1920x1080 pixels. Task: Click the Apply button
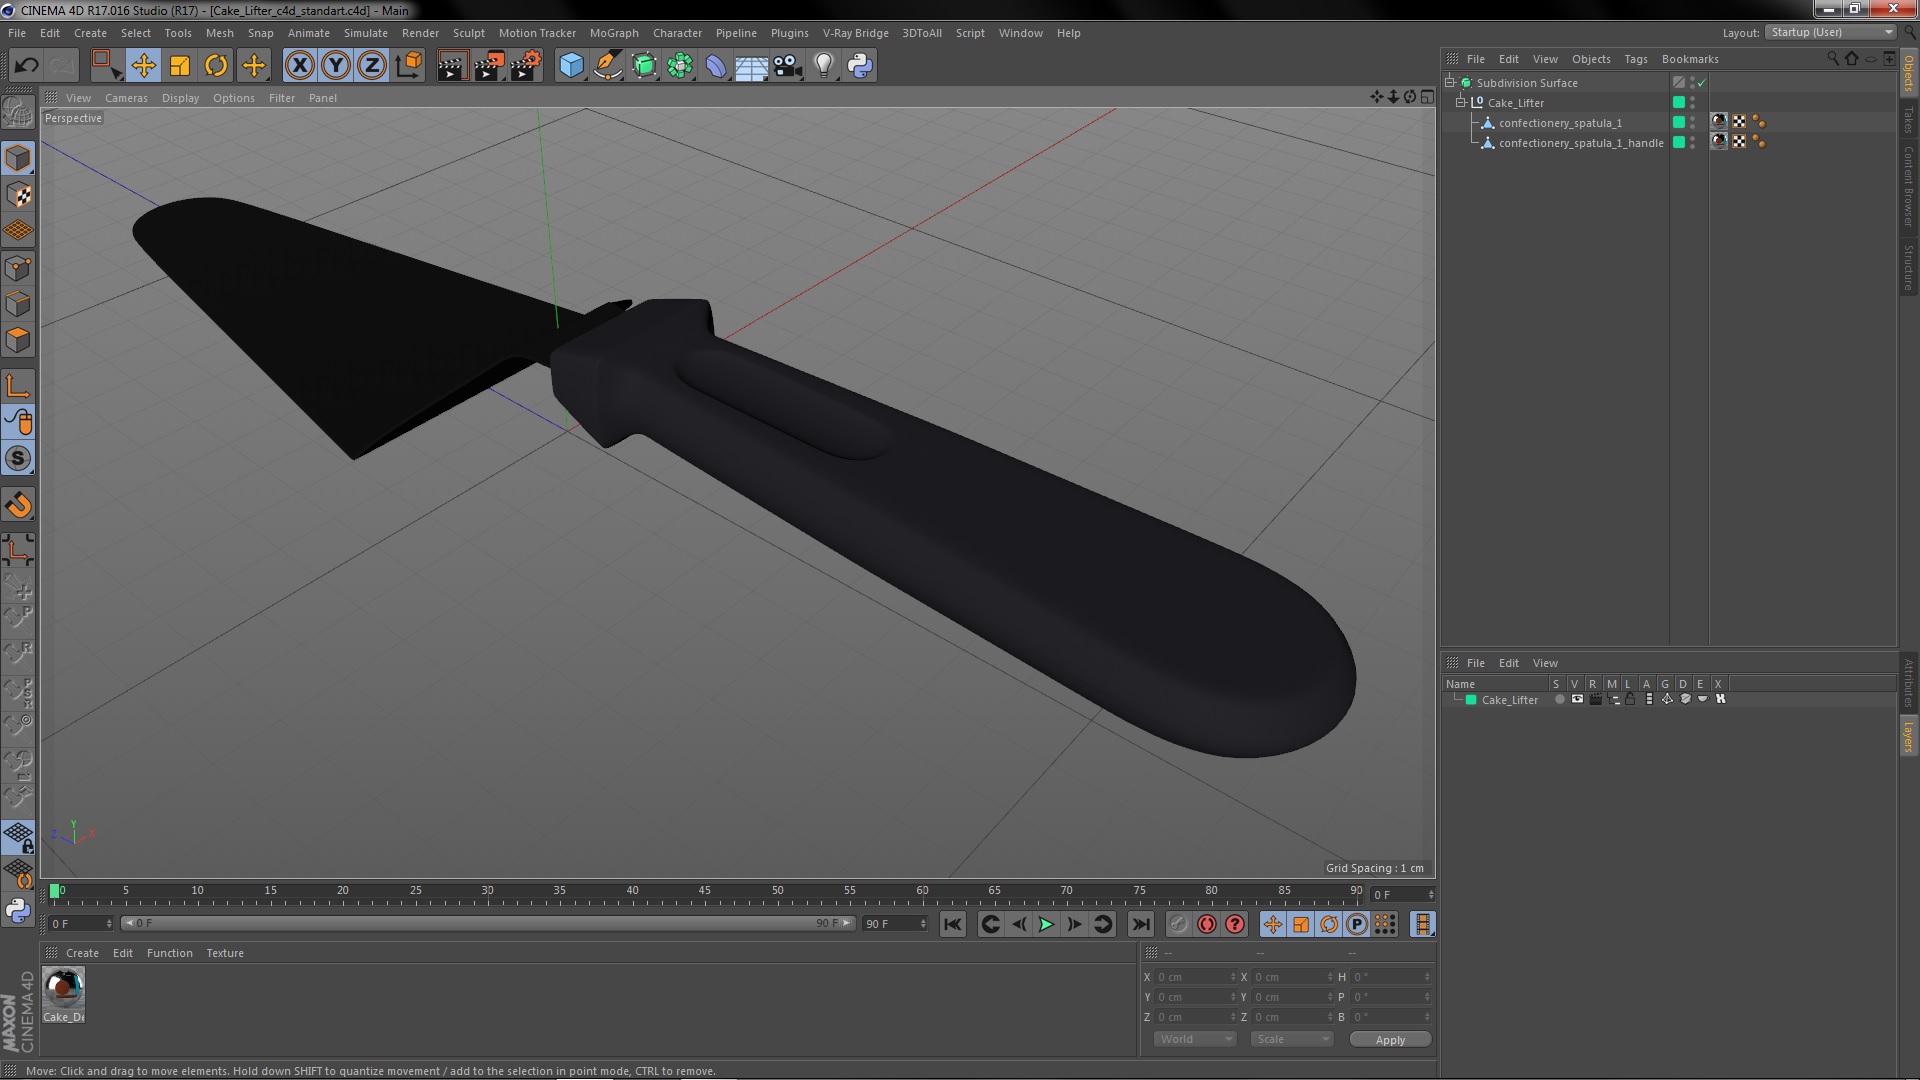1390,1040
